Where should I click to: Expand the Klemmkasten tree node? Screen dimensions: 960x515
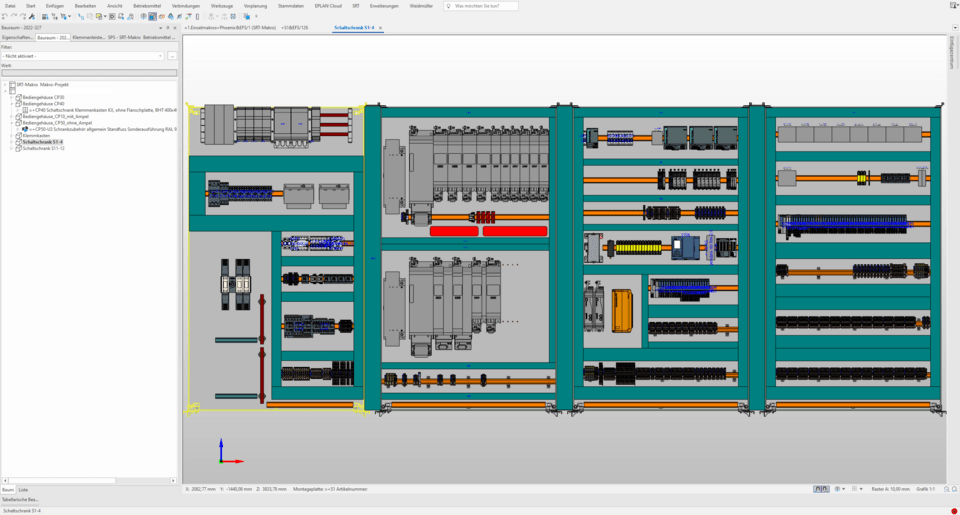coord(12,135)
